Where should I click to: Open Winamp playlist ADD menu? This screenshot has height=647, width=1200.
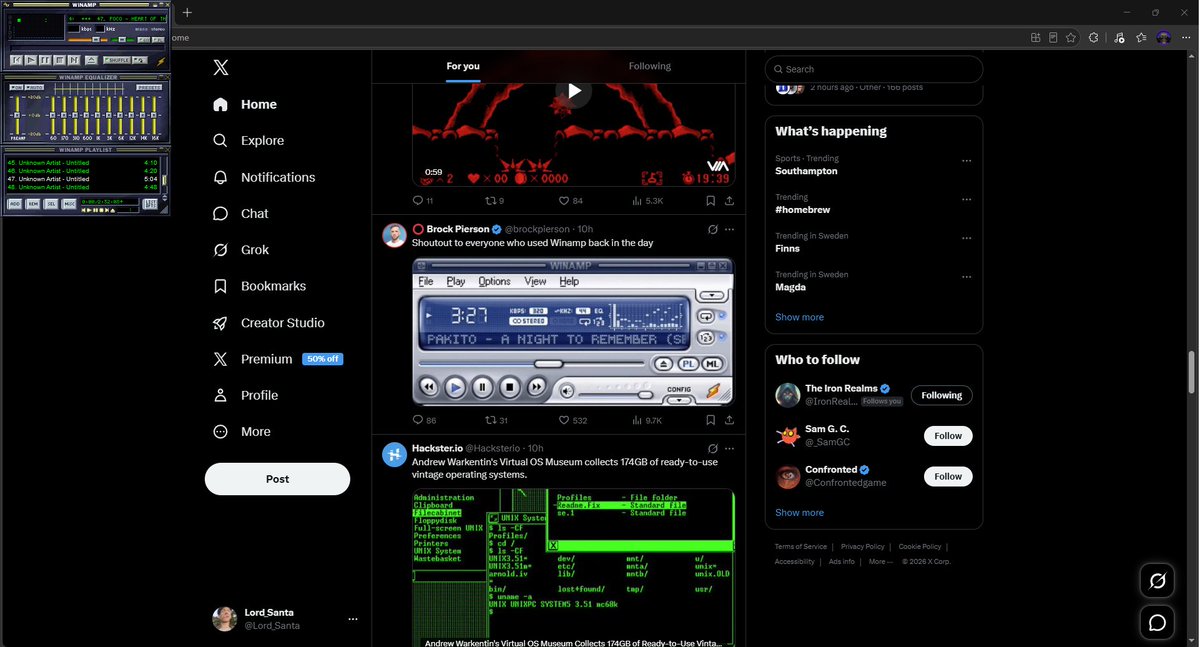point(15,203)
